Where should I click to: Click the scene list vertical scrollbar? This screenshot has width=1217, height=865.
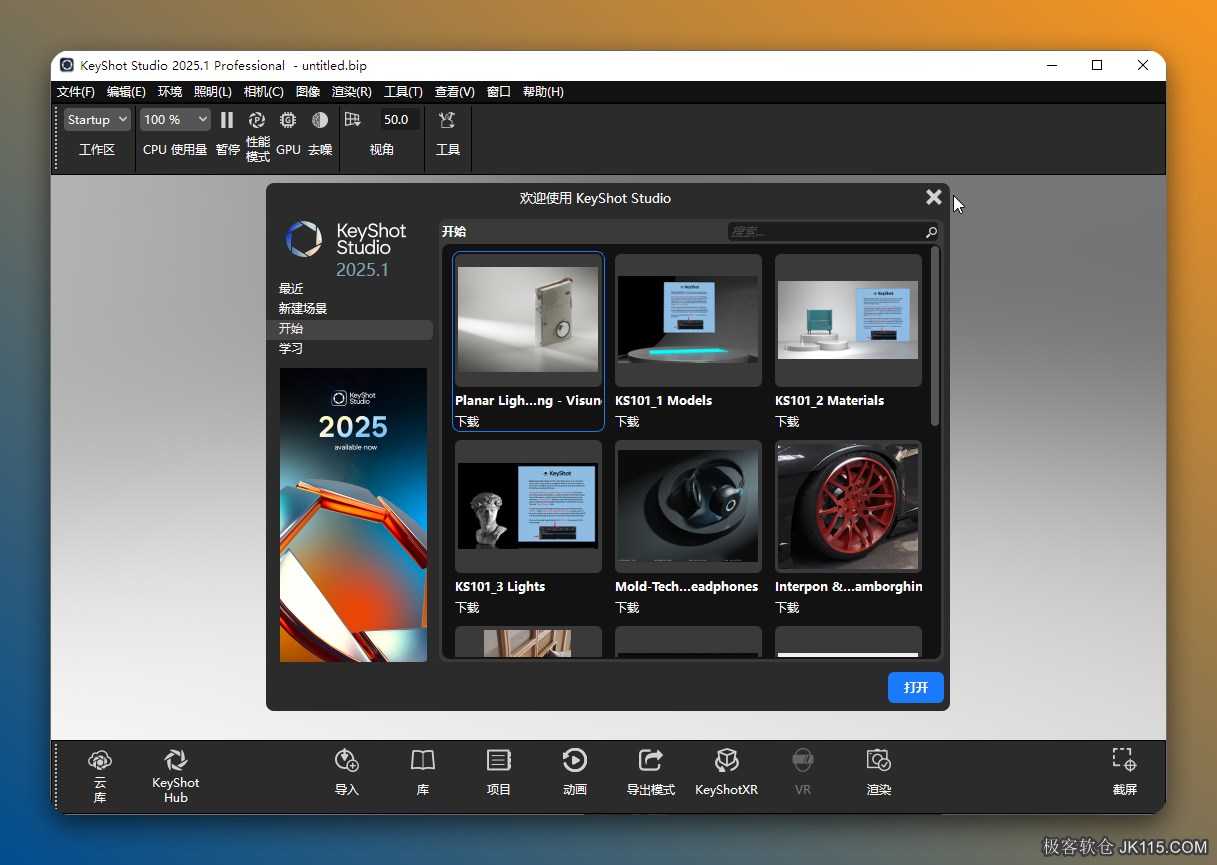coord(935,336)
